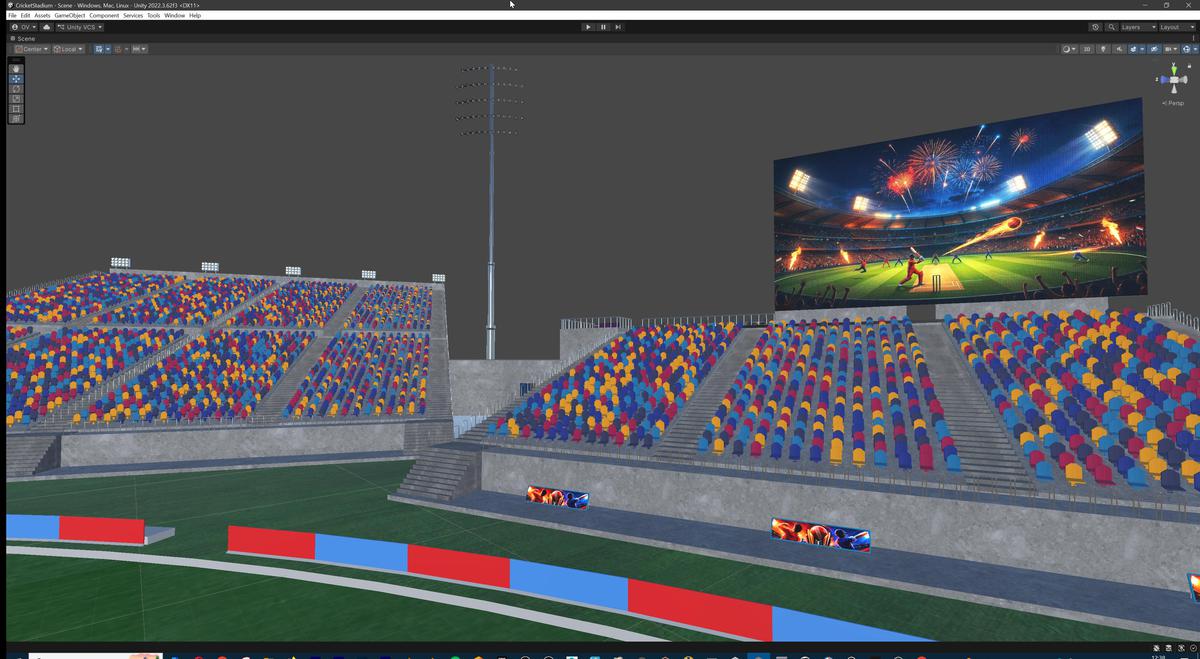
Task: Open the global search magnifier
Action: [1111, 27]
